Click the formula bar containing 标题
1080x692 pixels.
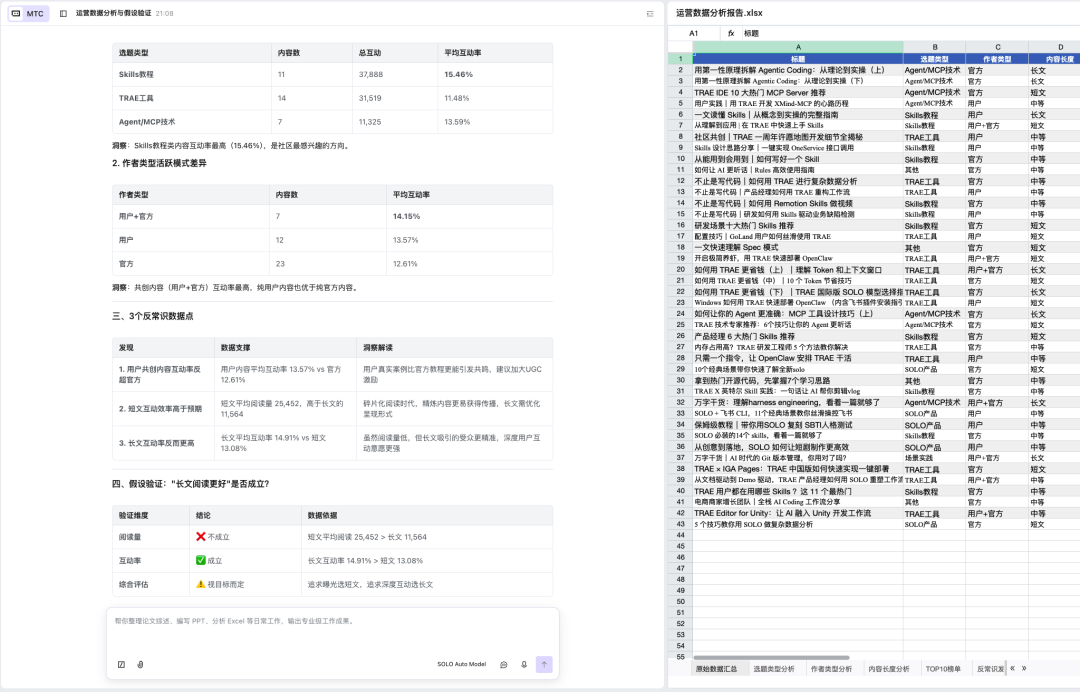pos(909,33)
